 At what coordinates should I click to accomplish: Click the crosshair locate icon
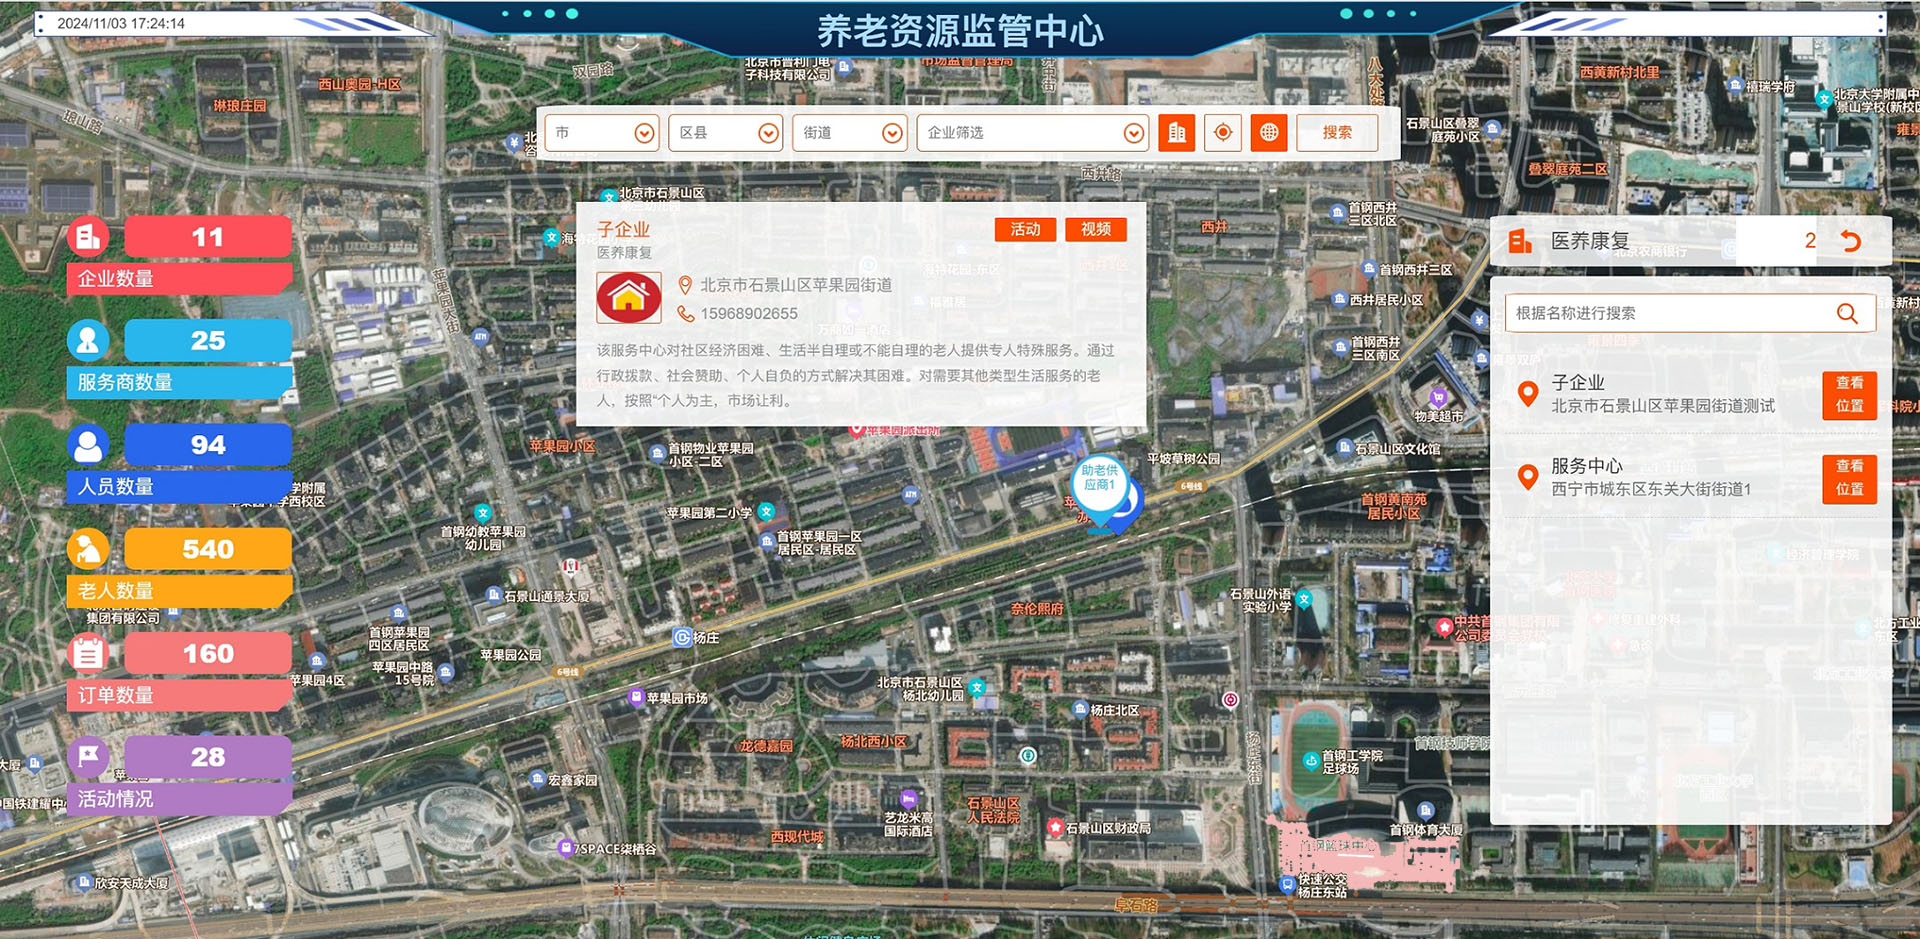click(1222, 132)
